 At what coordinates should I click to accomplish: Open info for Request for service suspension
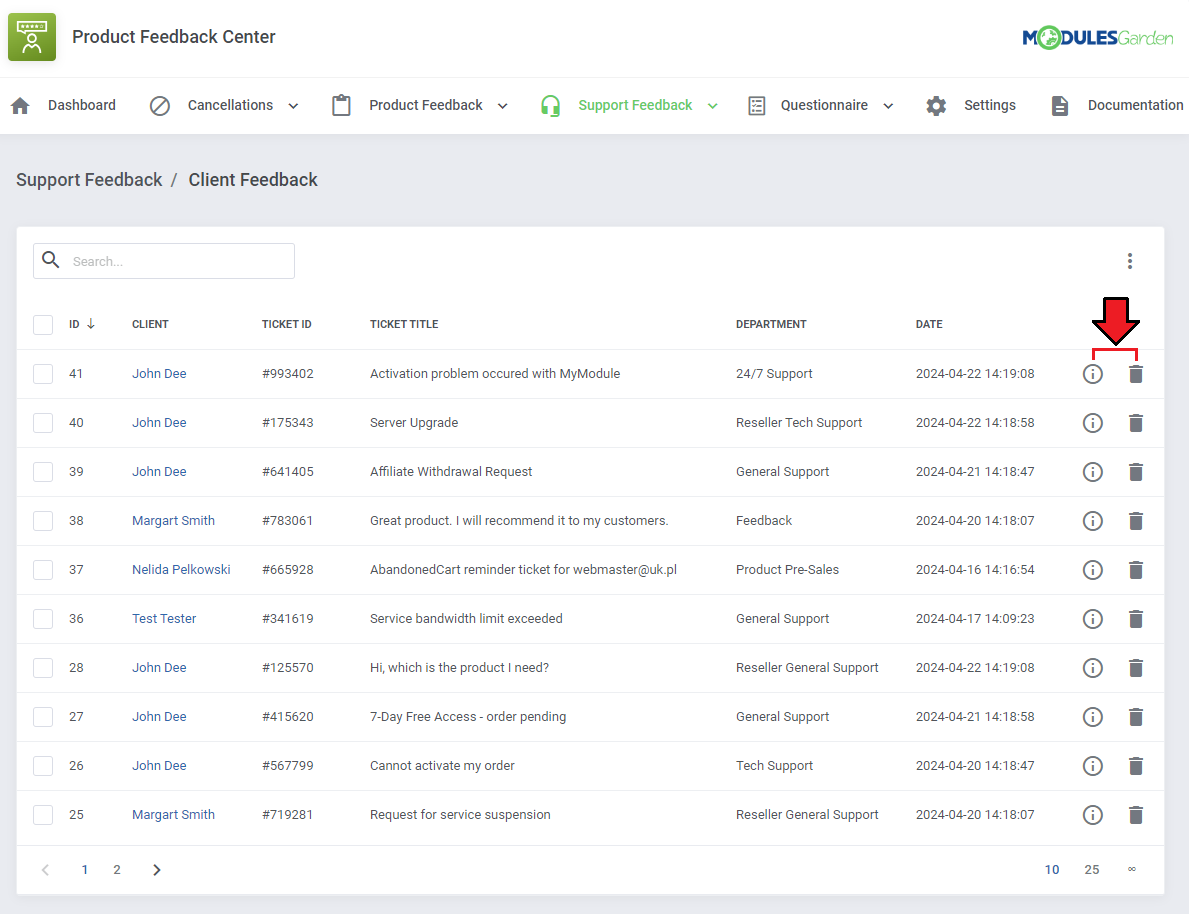tap(1092, 815)
